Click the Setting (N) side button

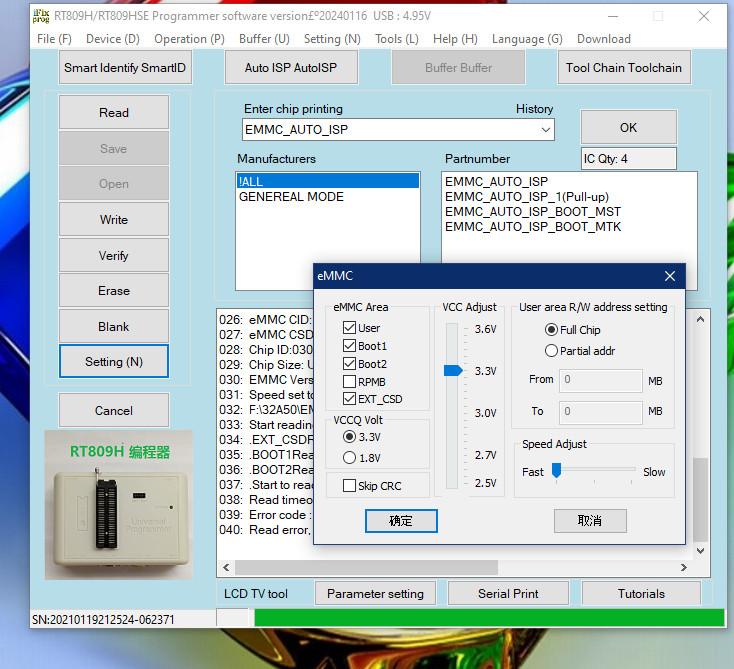click(x=114, y=361)
